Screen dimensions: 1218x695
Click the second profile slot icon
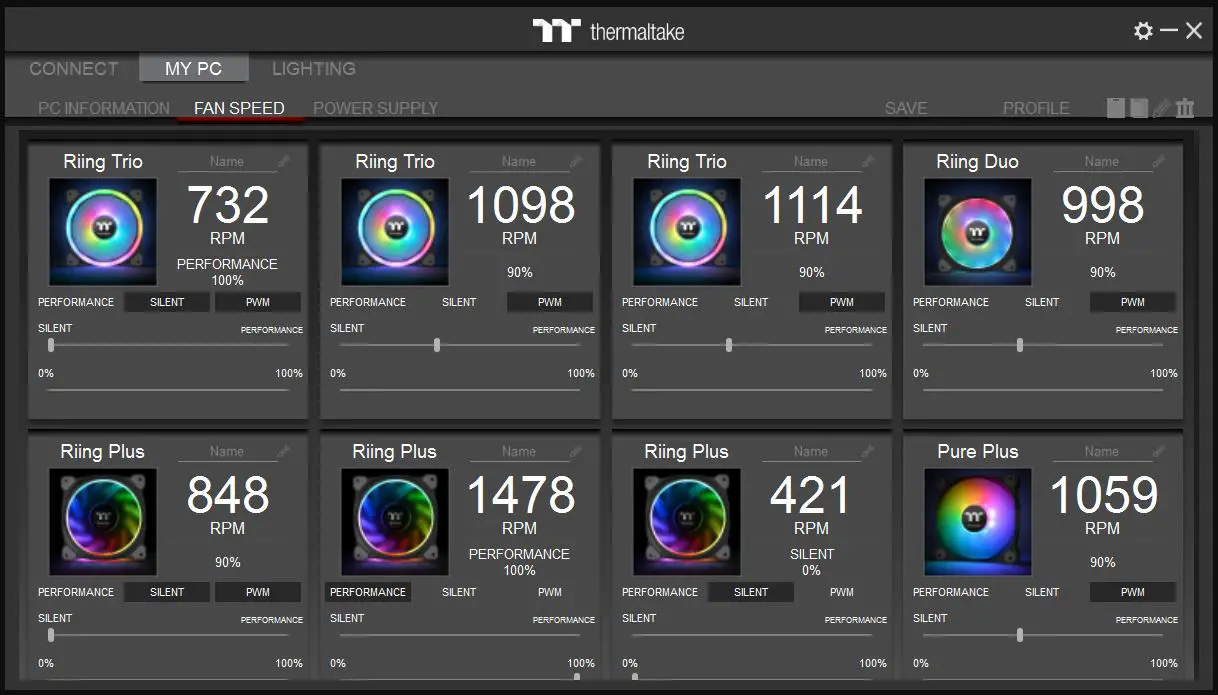tap(1138, 107)
